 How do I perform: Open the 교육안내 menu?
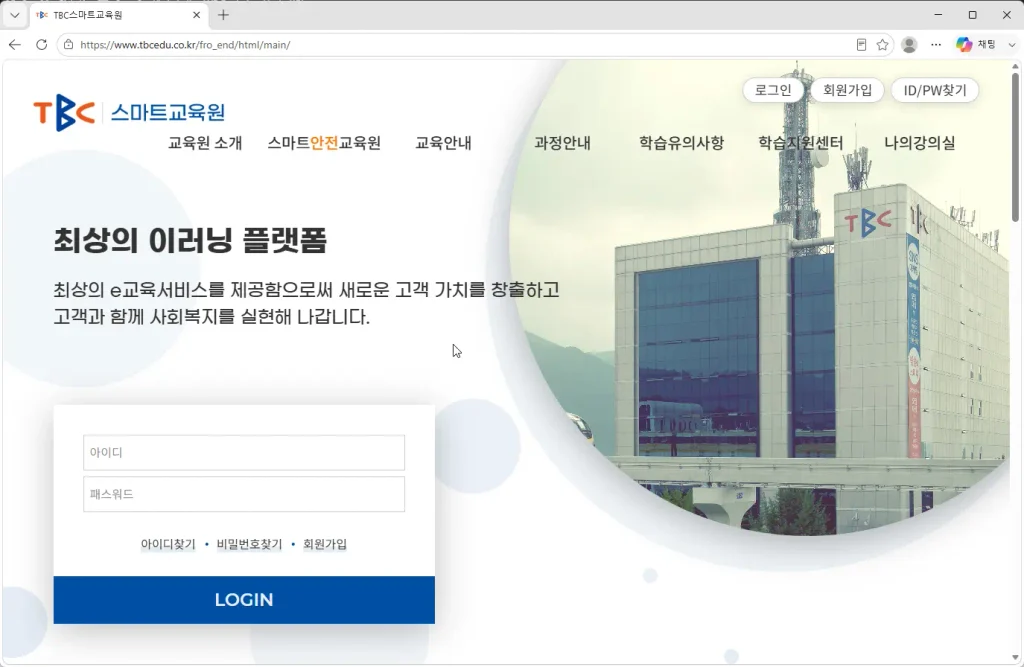pyautogui.click(x=443, y=142)
